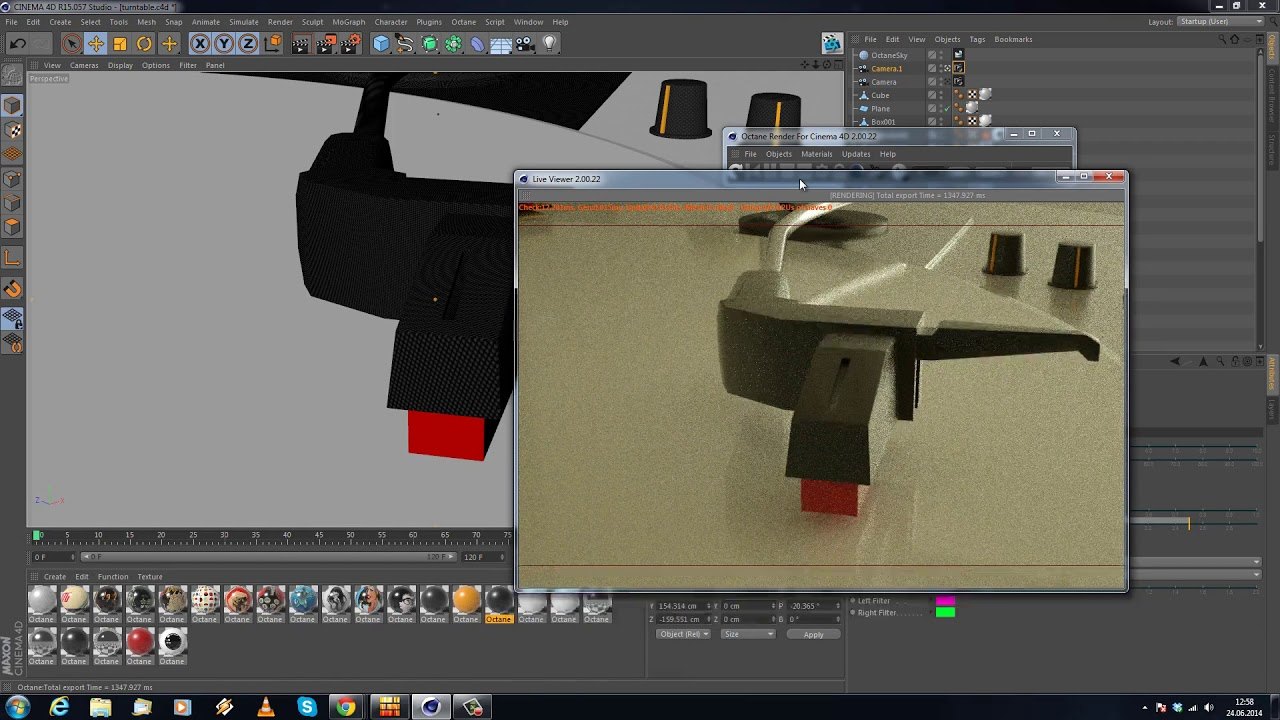Image resolution: width=1280 pixels, height=720 pixels.
Task: Select the Move tool in toolbar
Action: tap(95, 43)
